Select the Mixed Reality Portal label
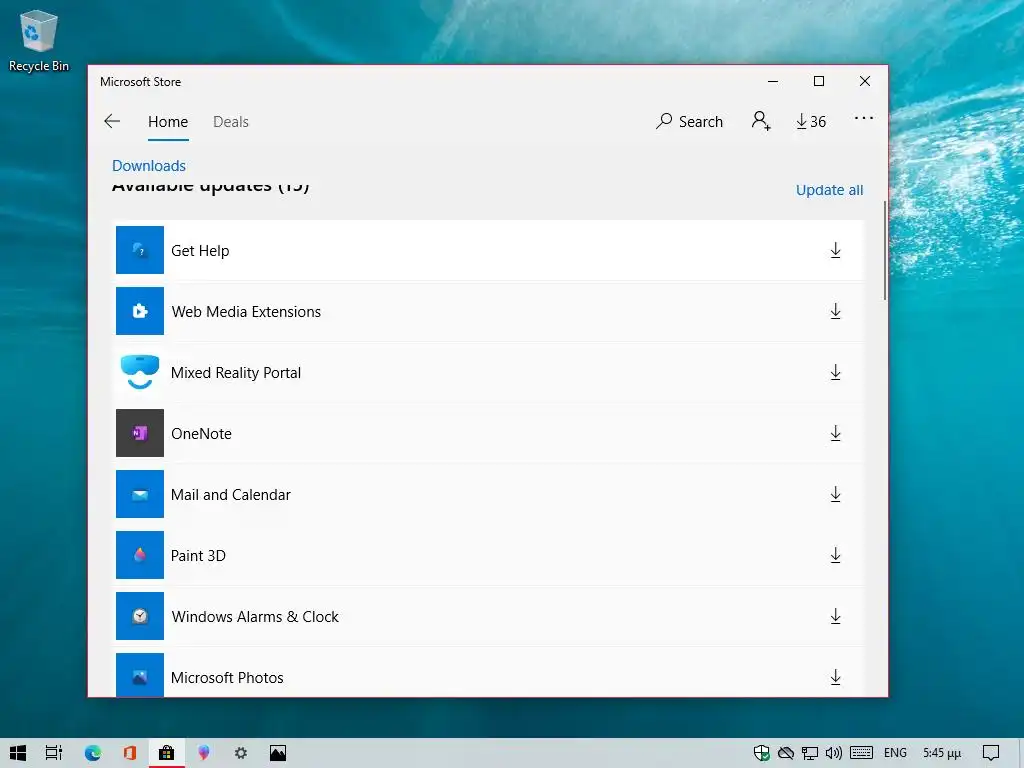Image resolution: width=1024 pixels, height=768 pixels. click(x=236, y=373)
